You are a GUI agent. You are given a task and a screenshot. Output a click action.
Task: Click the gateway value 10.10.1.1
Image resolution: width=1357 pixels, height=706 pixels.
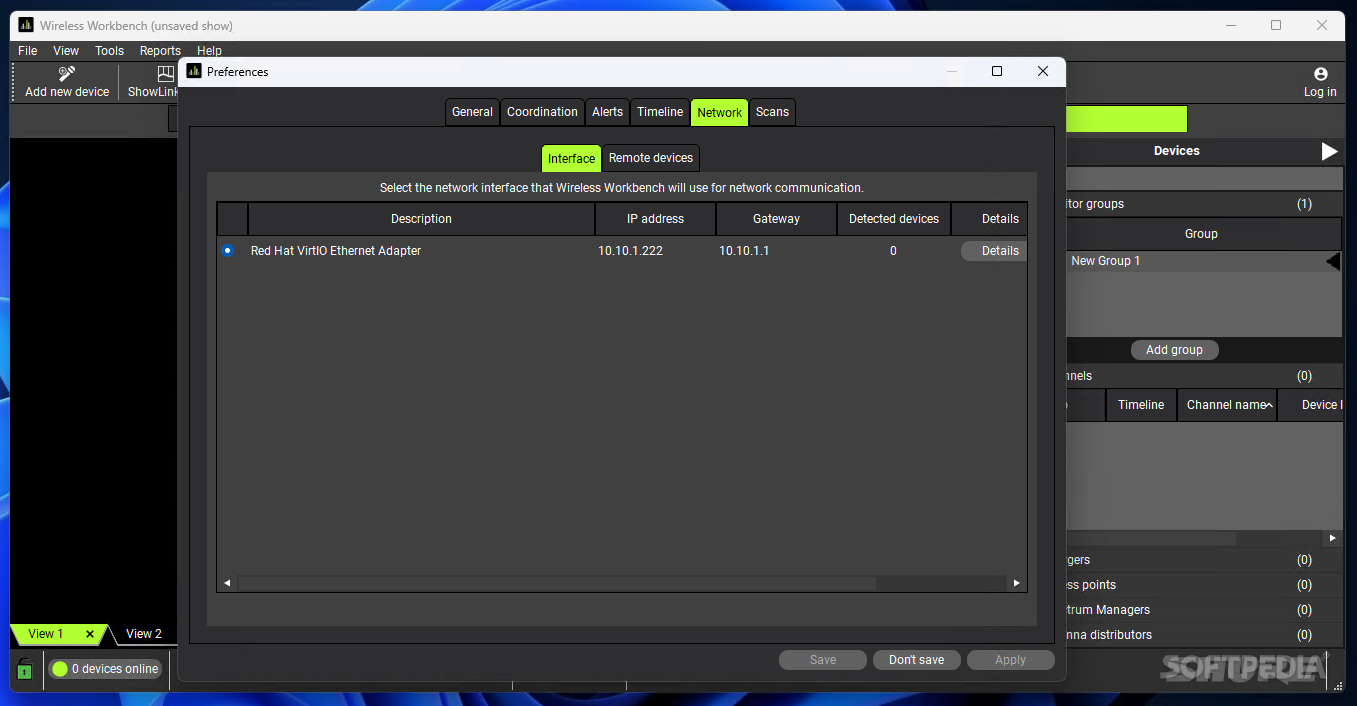744,251
